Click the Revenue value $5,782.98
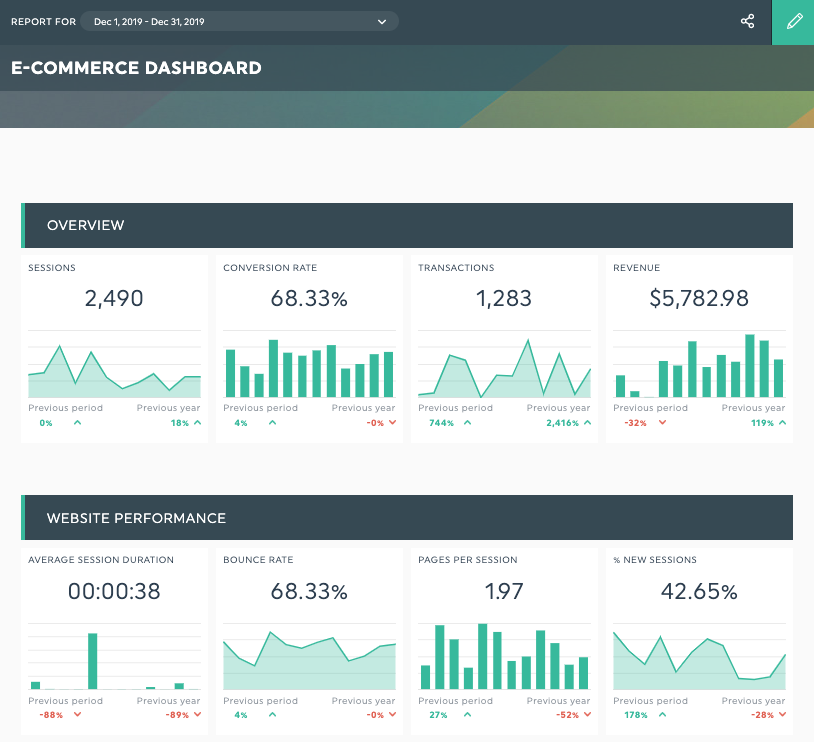The width and height of the screenshot is (814, 742). click(x=699, y=299)
